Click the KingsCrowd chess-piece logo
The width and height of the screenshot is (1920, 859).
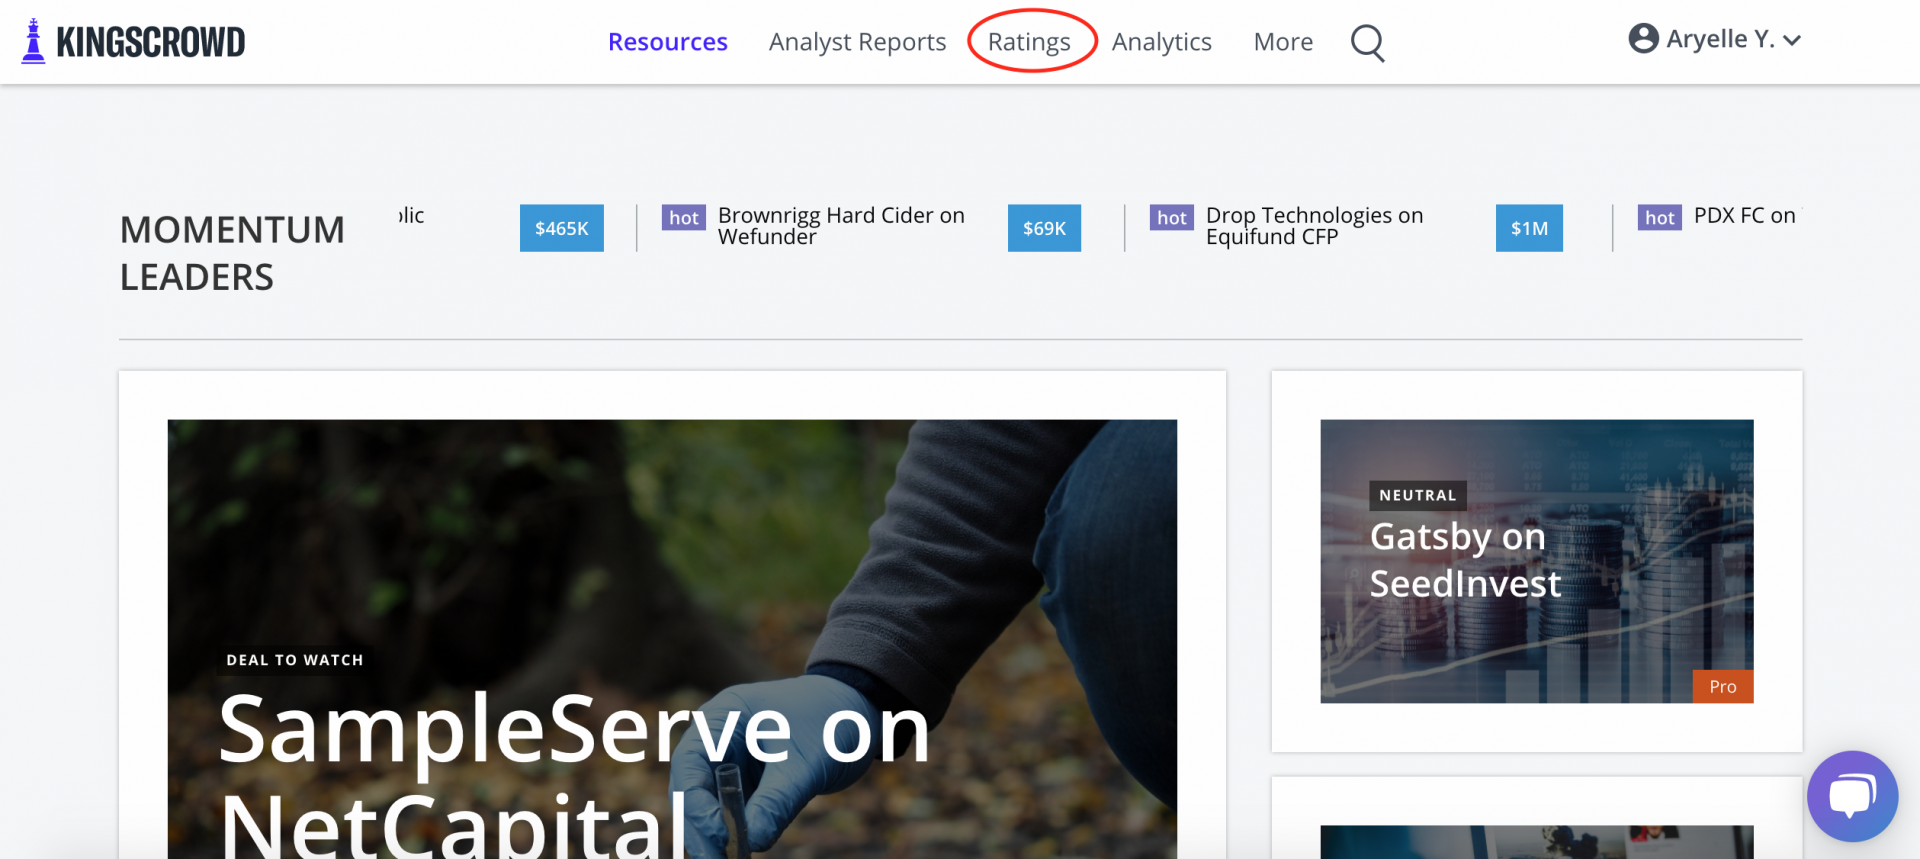click(33, 41)
